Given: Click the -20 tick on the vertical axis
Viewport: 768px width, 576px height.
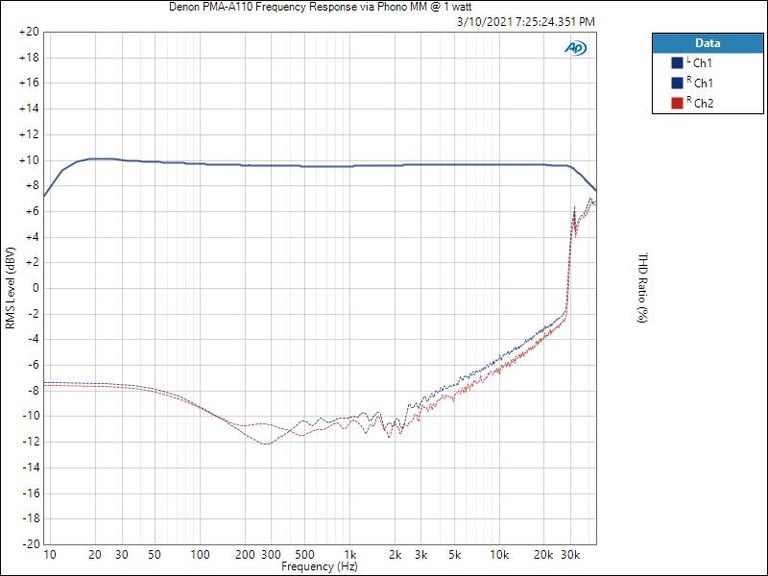Looking at the screenshot, I should 28,544.
